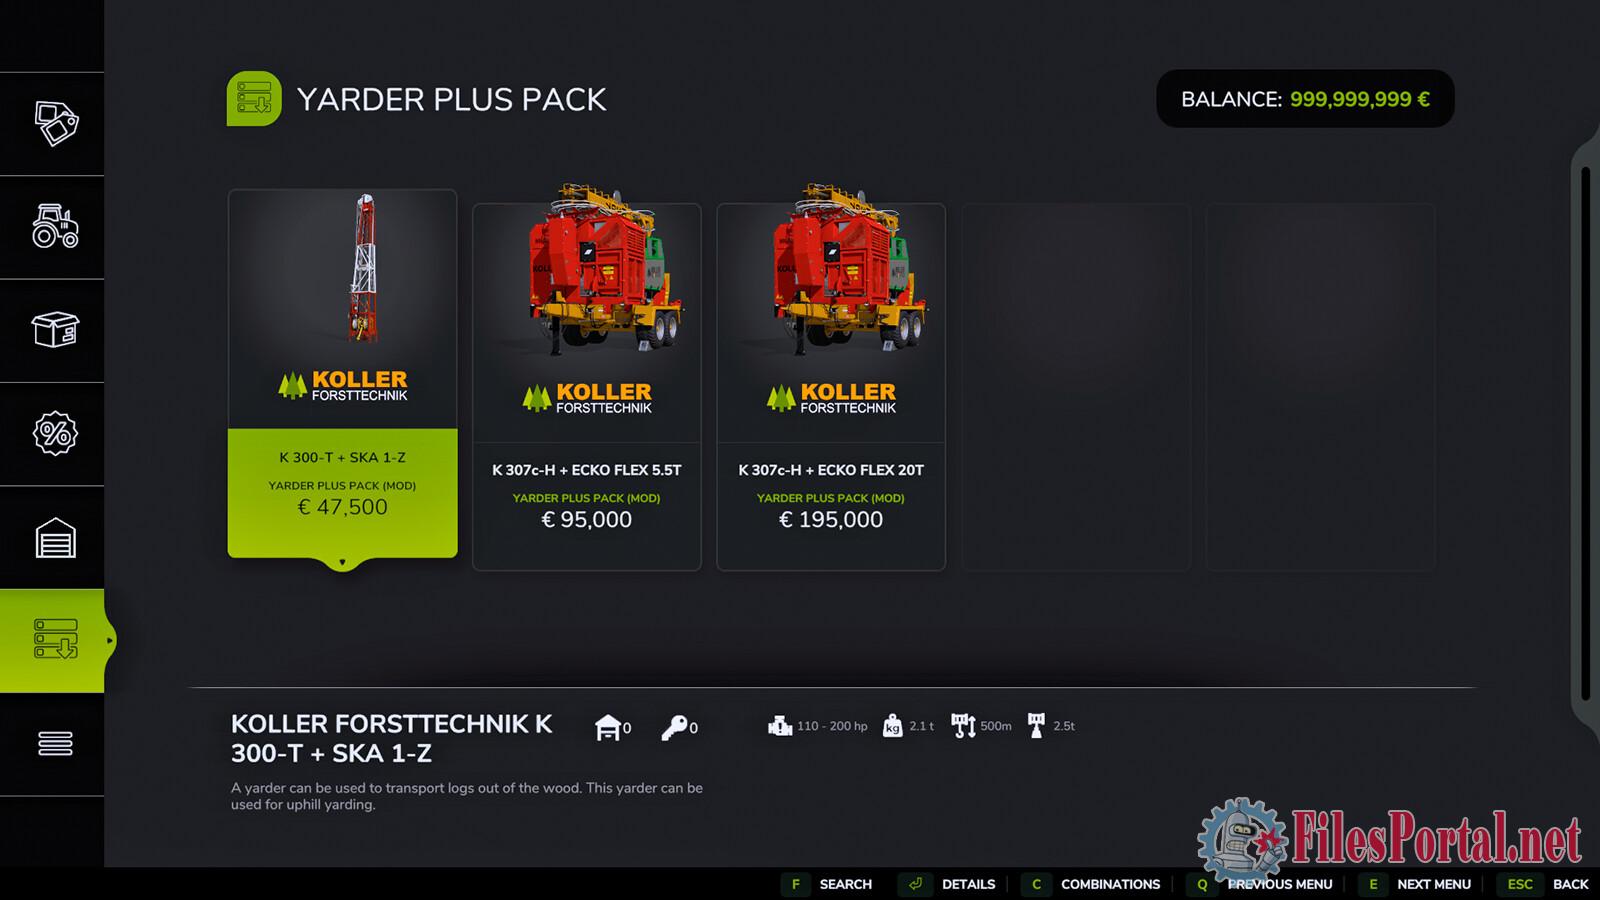Click the Yarder Plus Pack header icon
This screenshot has width=1600, height=900.
pos(254,98)
